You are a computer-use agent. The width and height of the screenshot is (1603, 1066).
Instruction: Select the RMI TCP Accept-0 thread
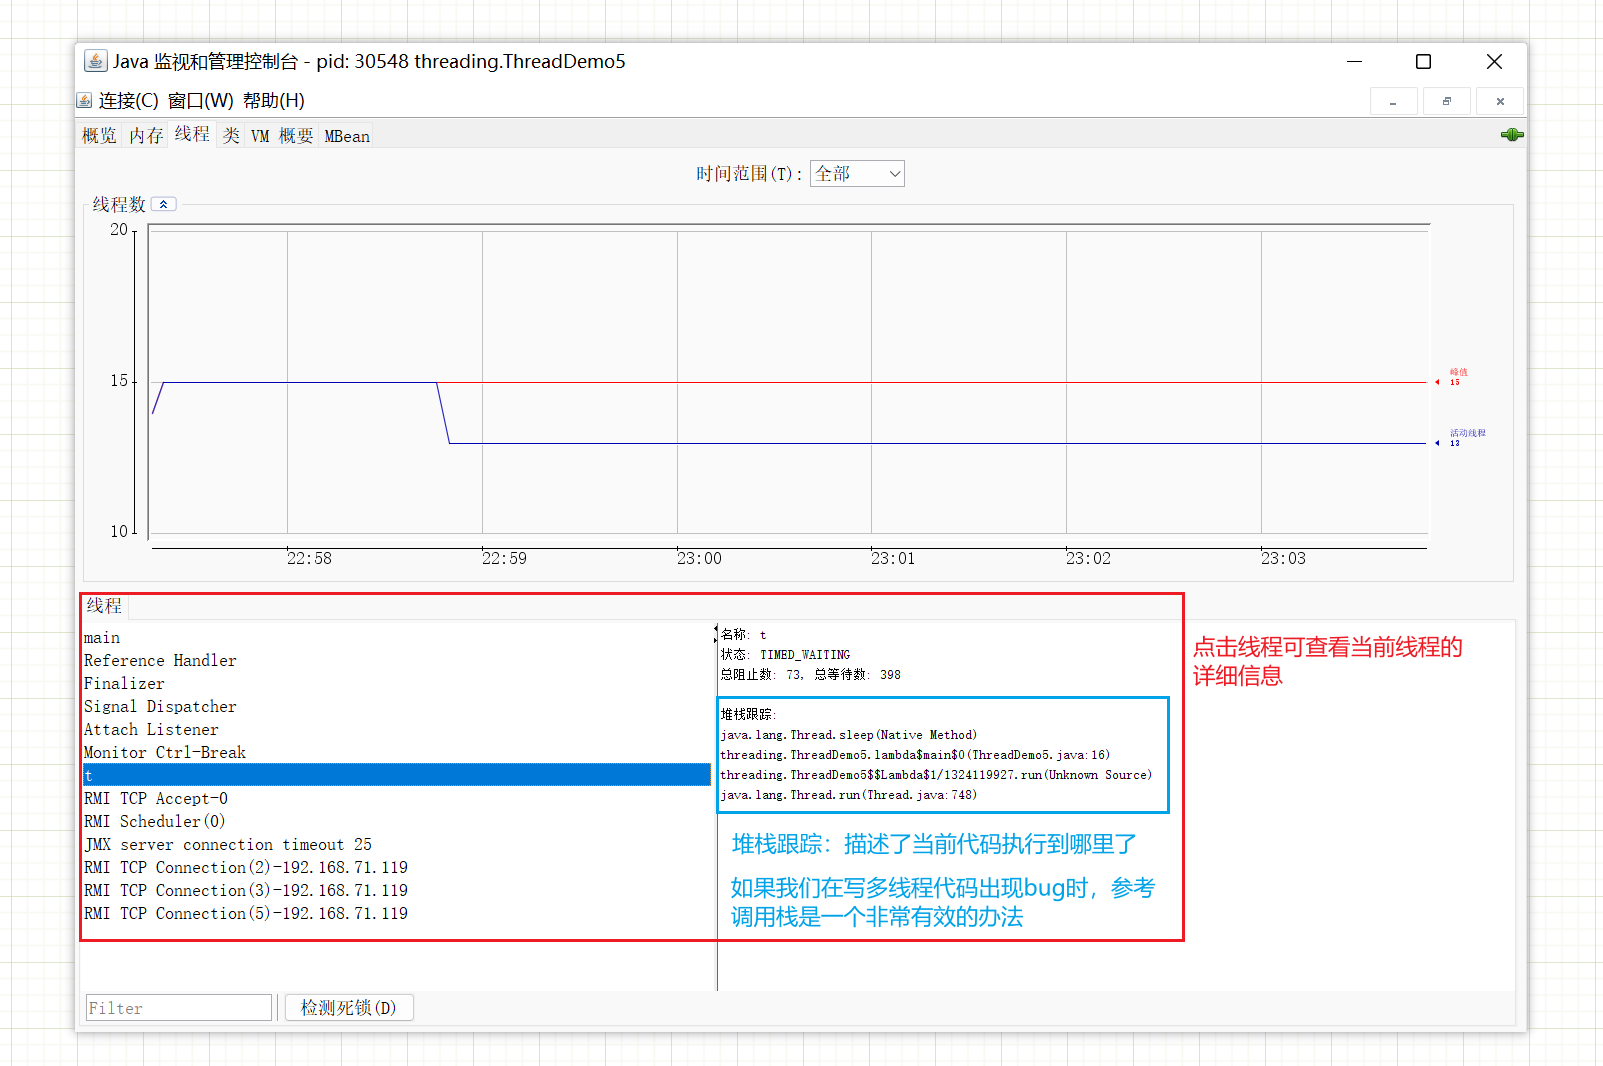pos(397,799)
